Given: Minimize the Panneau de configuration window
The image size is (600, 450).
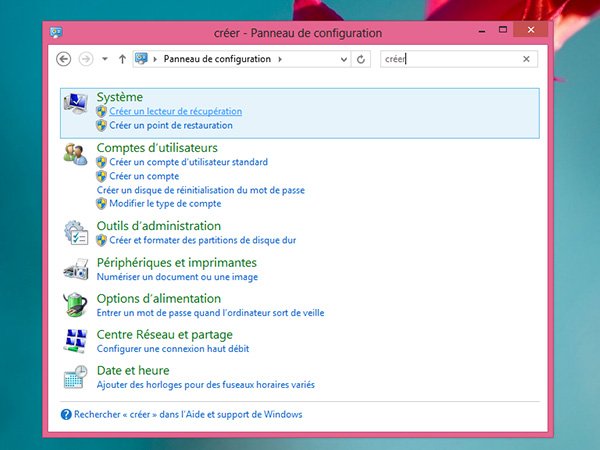Looking at the screenshot, I should [x=482, y=30].
